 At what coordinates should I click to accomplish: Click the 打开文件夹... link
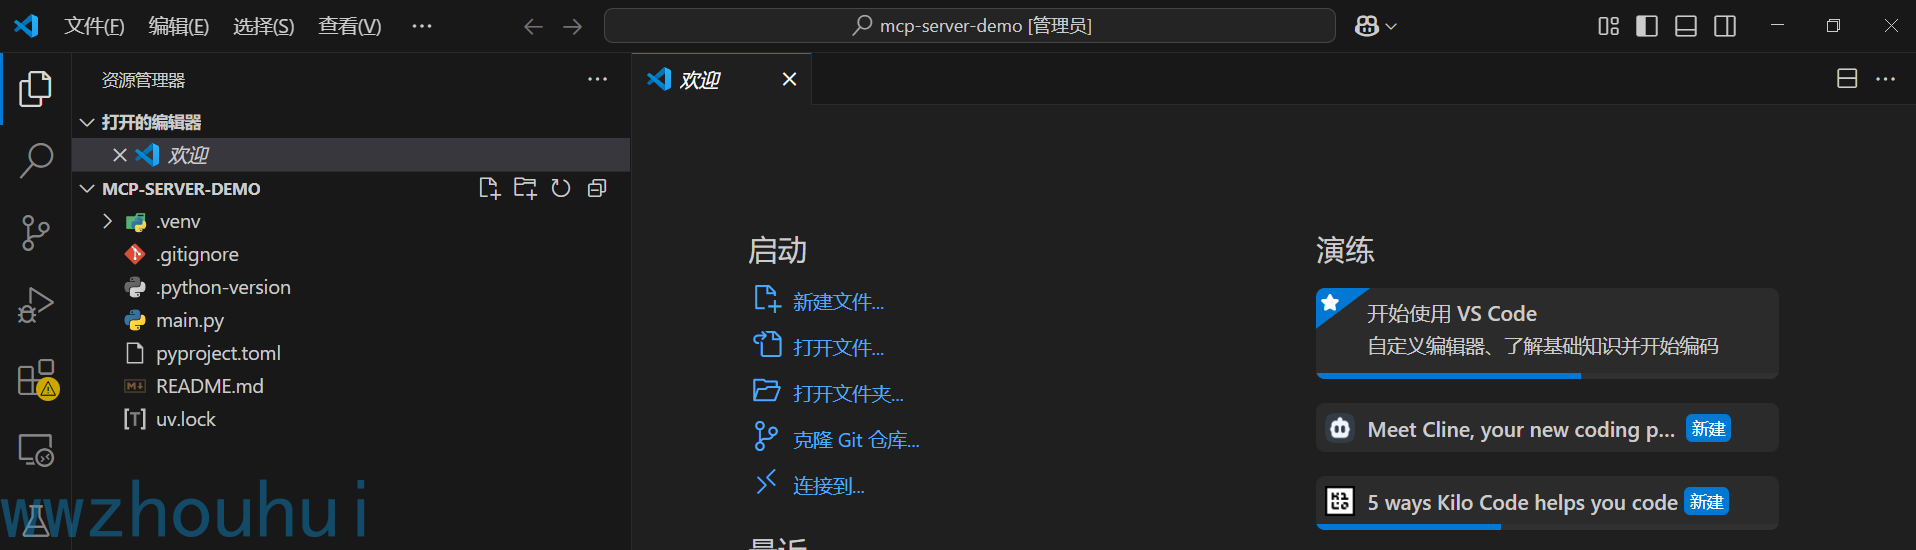[848, 394]
